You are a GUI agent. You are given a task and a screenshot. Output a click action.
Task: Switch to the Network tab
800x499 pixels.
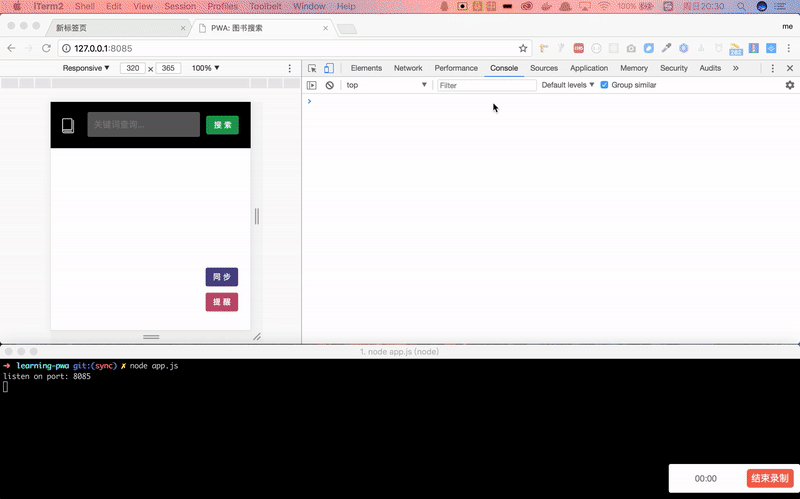coord(407,68)
